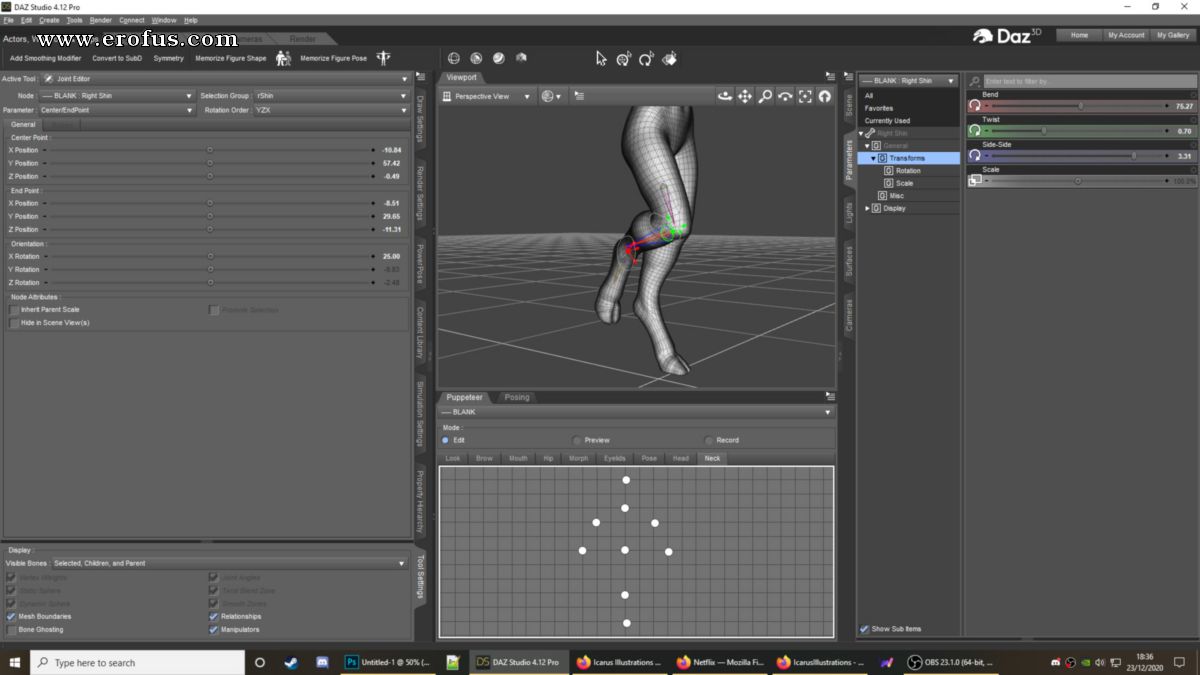Open the Perspective View camera dropdown

pos(487,96)
